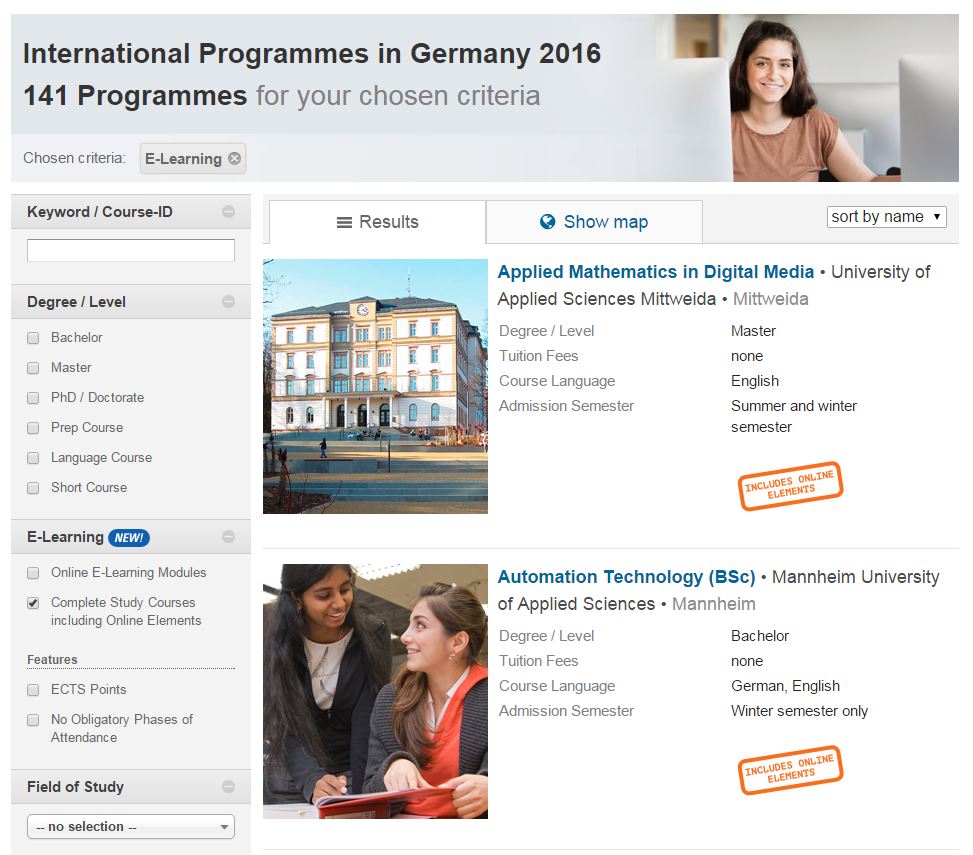Remove the E-Learning chosen criteria filter
This screenshot has width=973, height=855.
click(x=233, y=158)
